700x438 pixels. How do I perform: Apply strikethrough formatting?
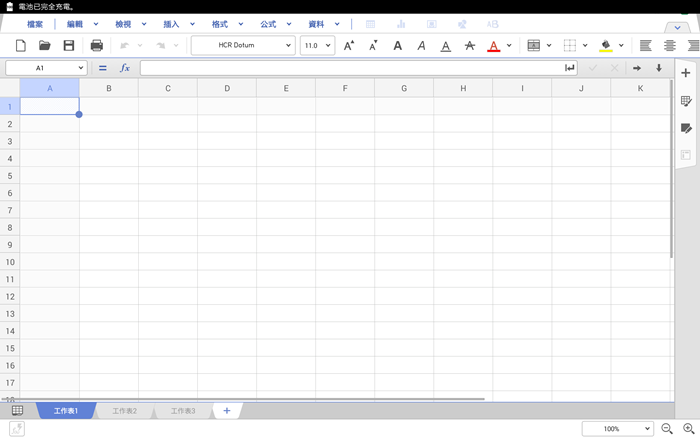469,46
